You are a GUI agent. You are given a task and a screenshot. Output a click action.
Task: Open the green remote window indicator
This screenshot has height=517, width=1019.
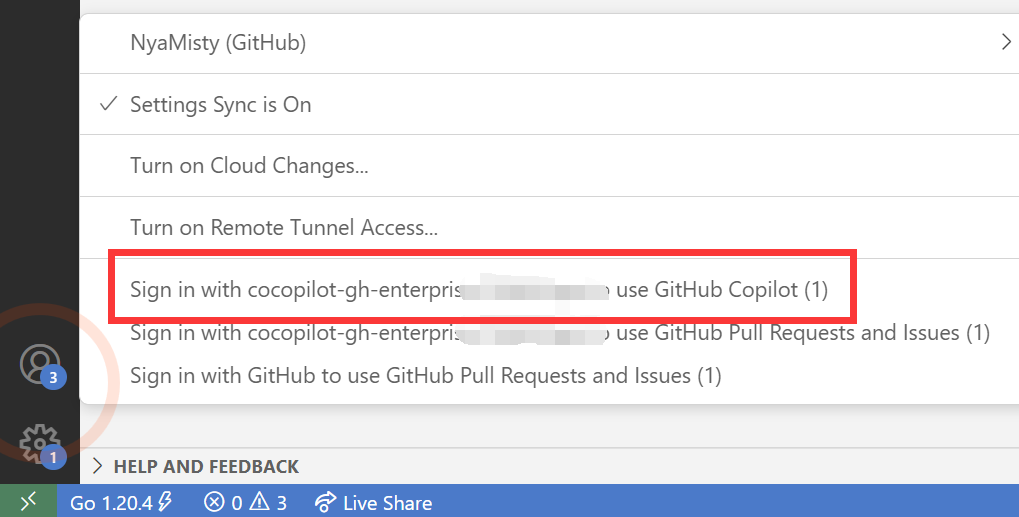[28, 501]
